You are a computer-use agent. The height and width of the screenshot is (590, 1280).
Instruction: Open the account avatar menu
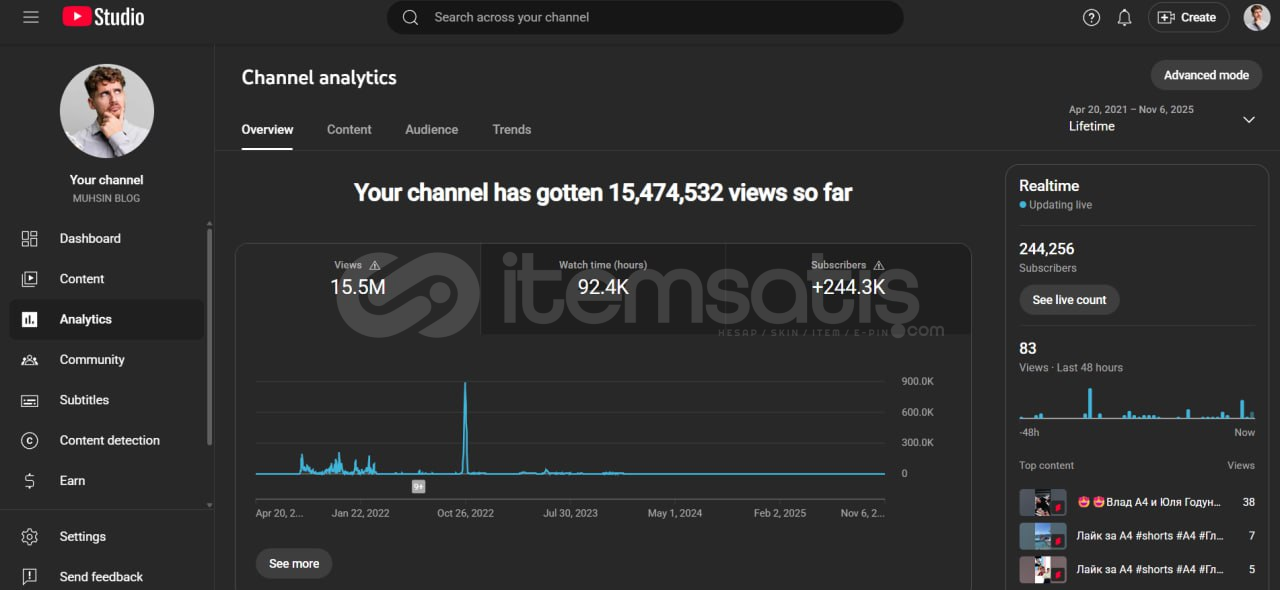(x=1256, y=17)
